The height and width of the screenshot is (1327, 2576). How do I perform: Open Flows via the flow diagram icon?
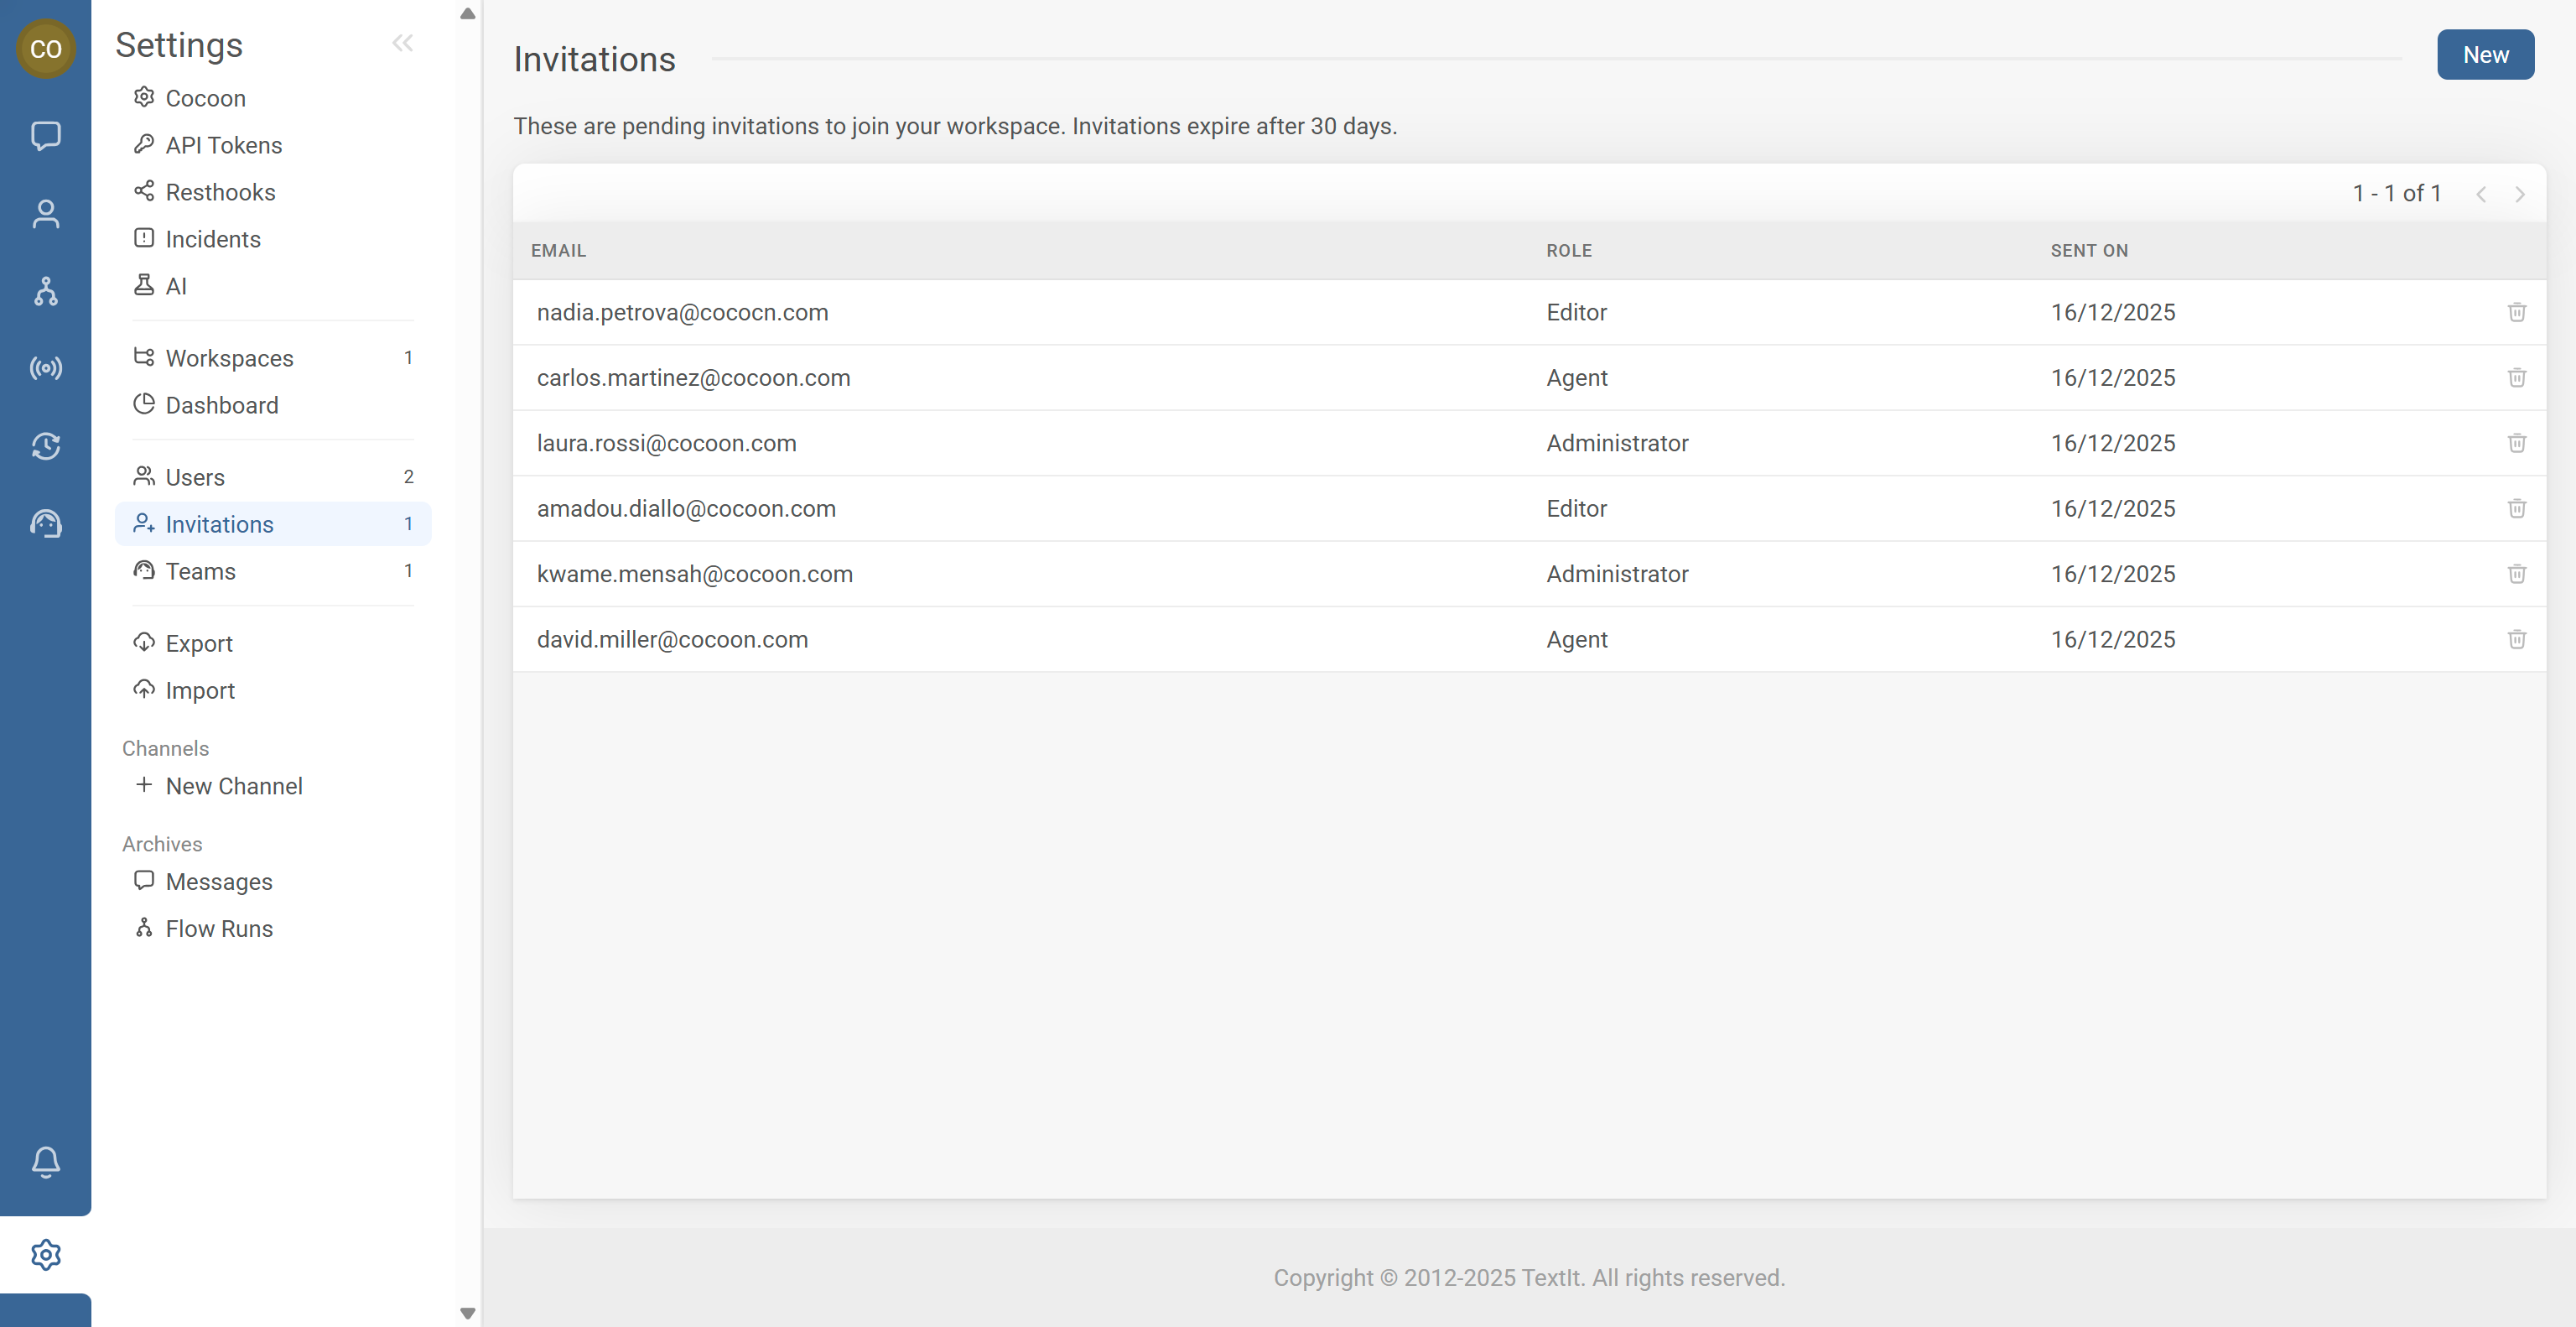click(x=46, y=291)
